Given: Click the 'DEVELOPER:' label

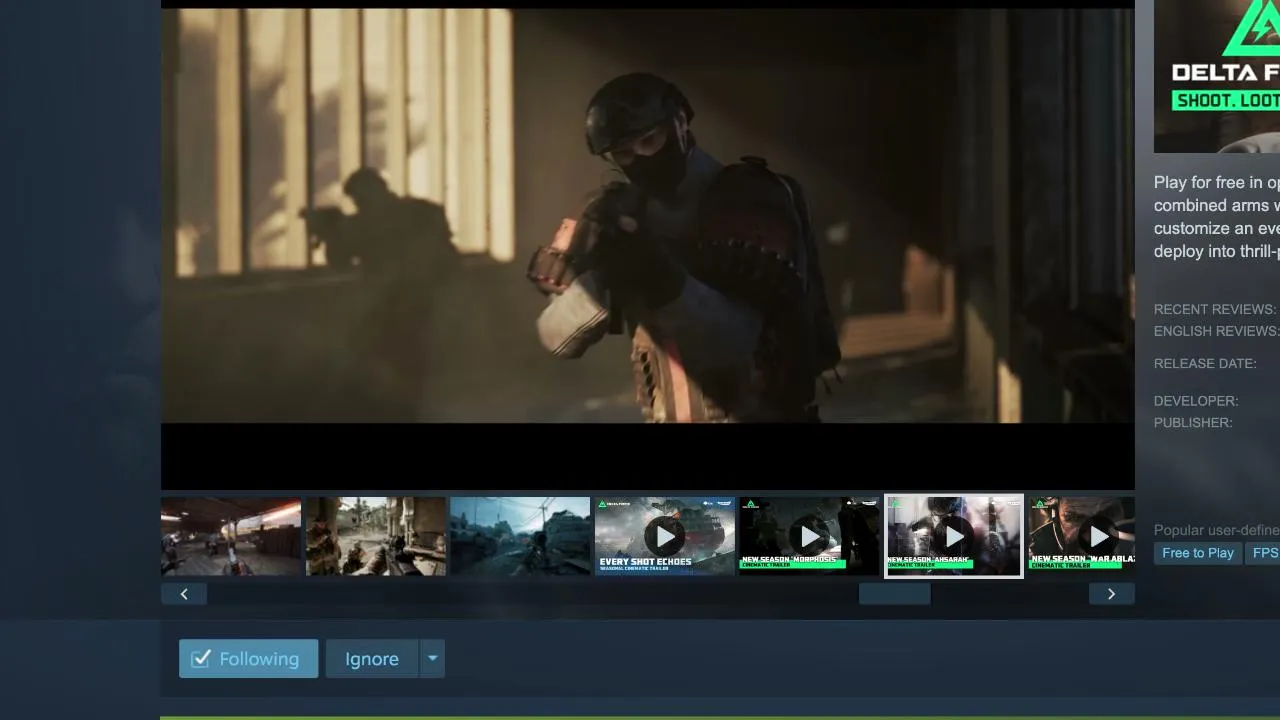Looking at the screenshot, I should pyautogui.click(x=1196, y=401).
